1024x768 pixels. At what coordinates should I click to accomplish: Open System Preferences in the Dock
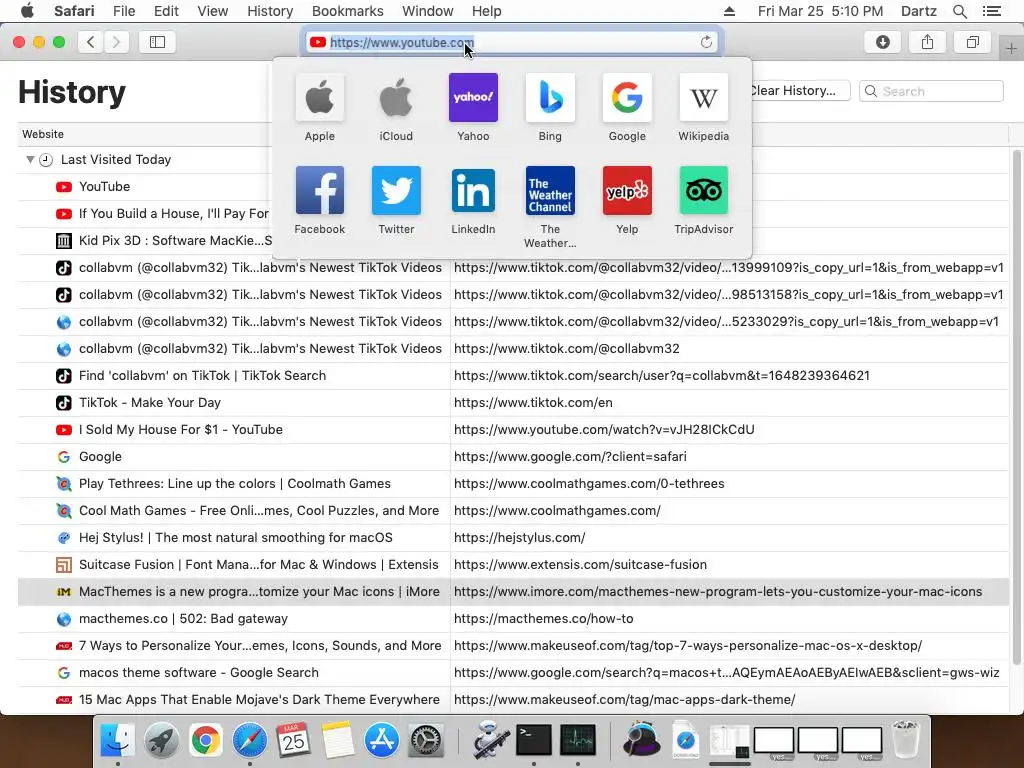pyautogui.click(x=426, y=741)
